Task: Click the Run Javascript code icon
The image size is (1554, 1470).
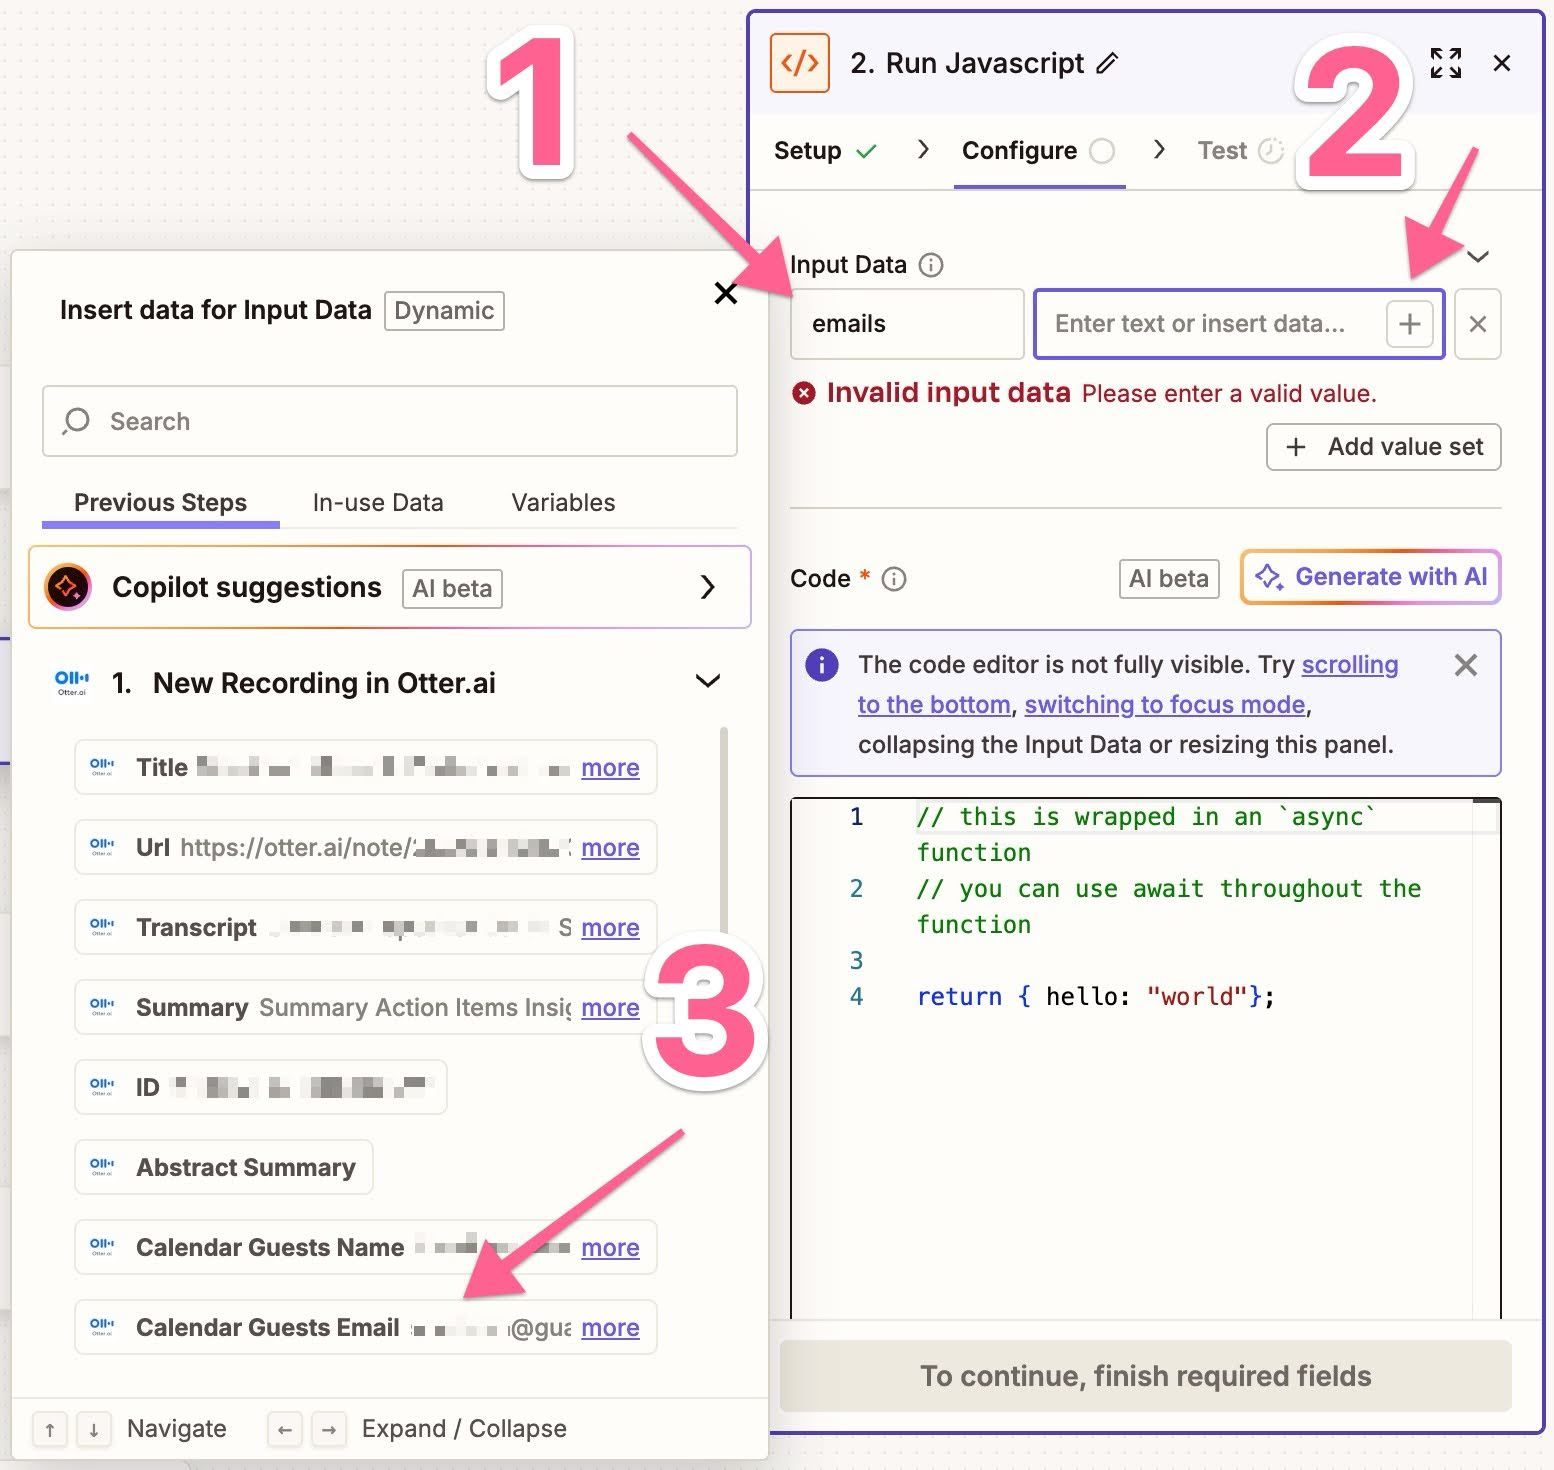Action: (799, 62)
